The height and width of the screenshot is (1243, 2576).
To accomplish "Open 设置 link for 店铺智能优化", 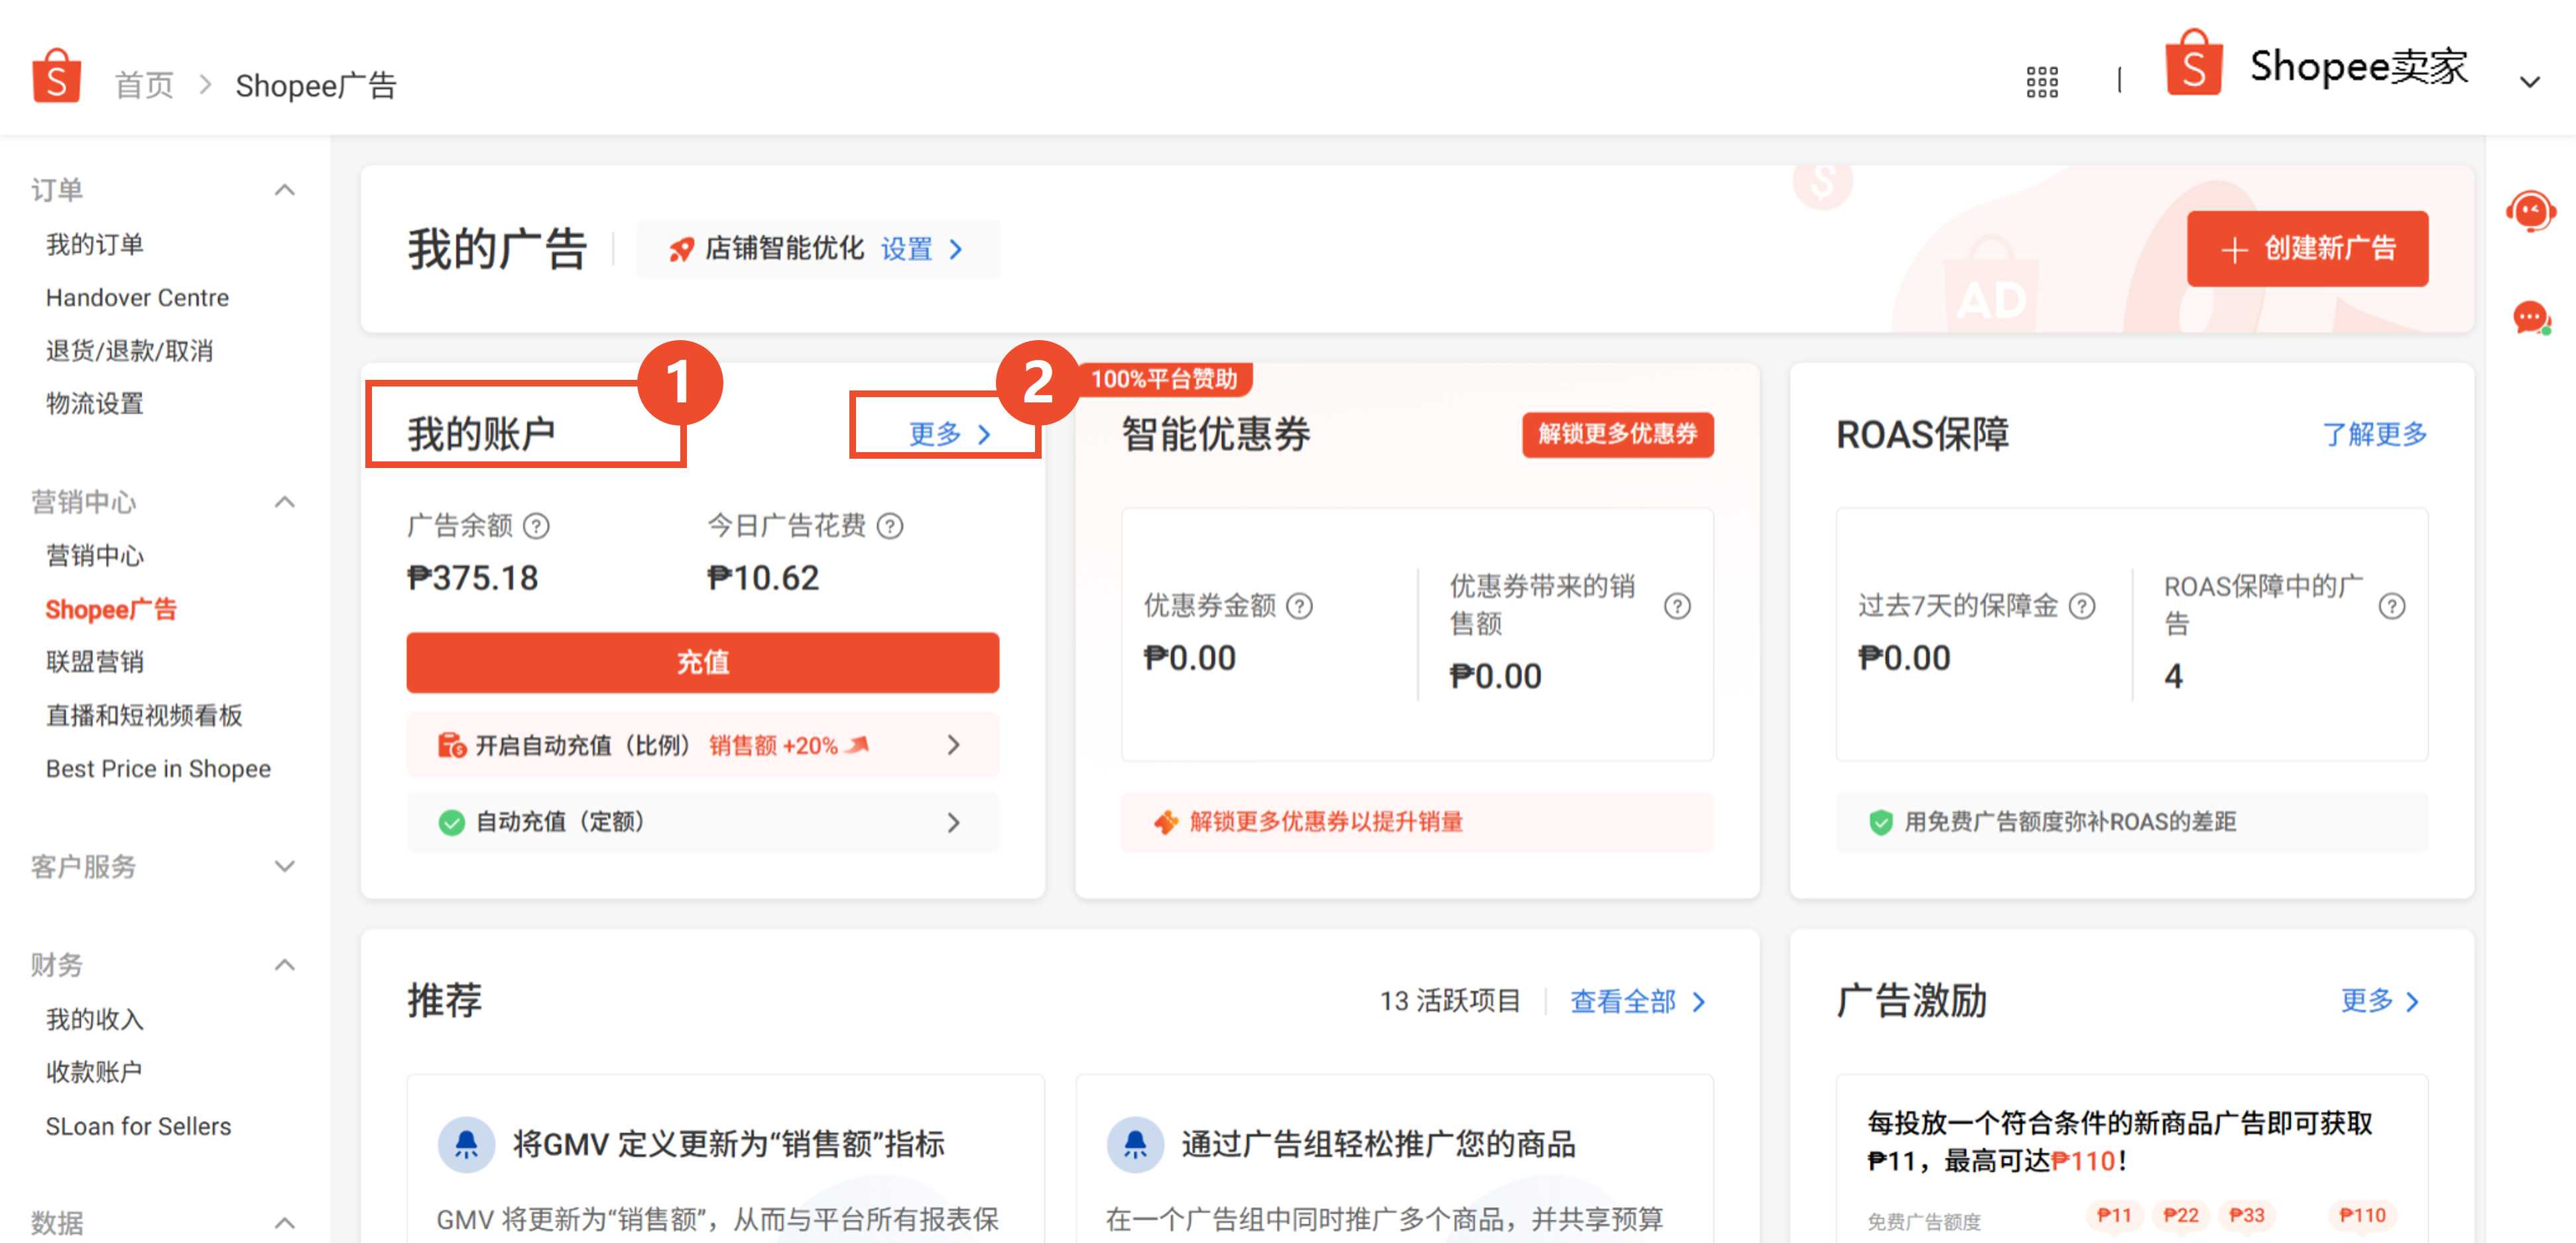I will [921, 249].
